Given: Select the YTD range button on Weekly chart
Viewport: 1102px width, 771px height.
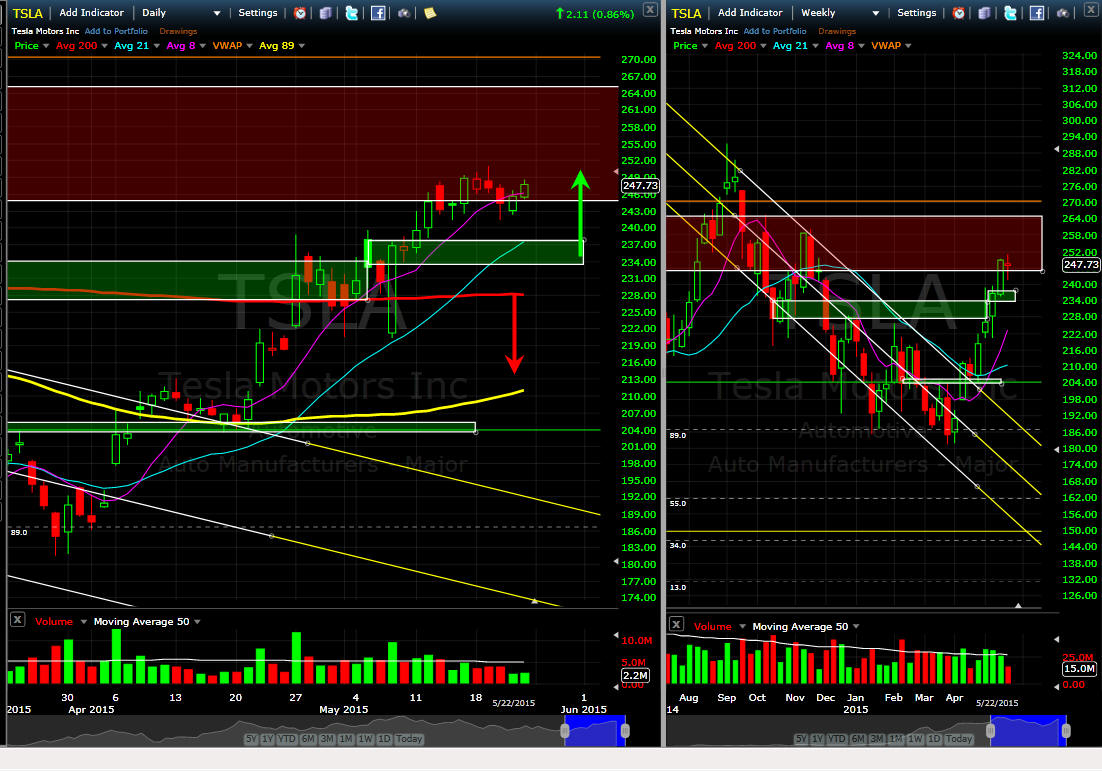Looking at the screenshot, I should pyautogui.click(x=837, y=739).
